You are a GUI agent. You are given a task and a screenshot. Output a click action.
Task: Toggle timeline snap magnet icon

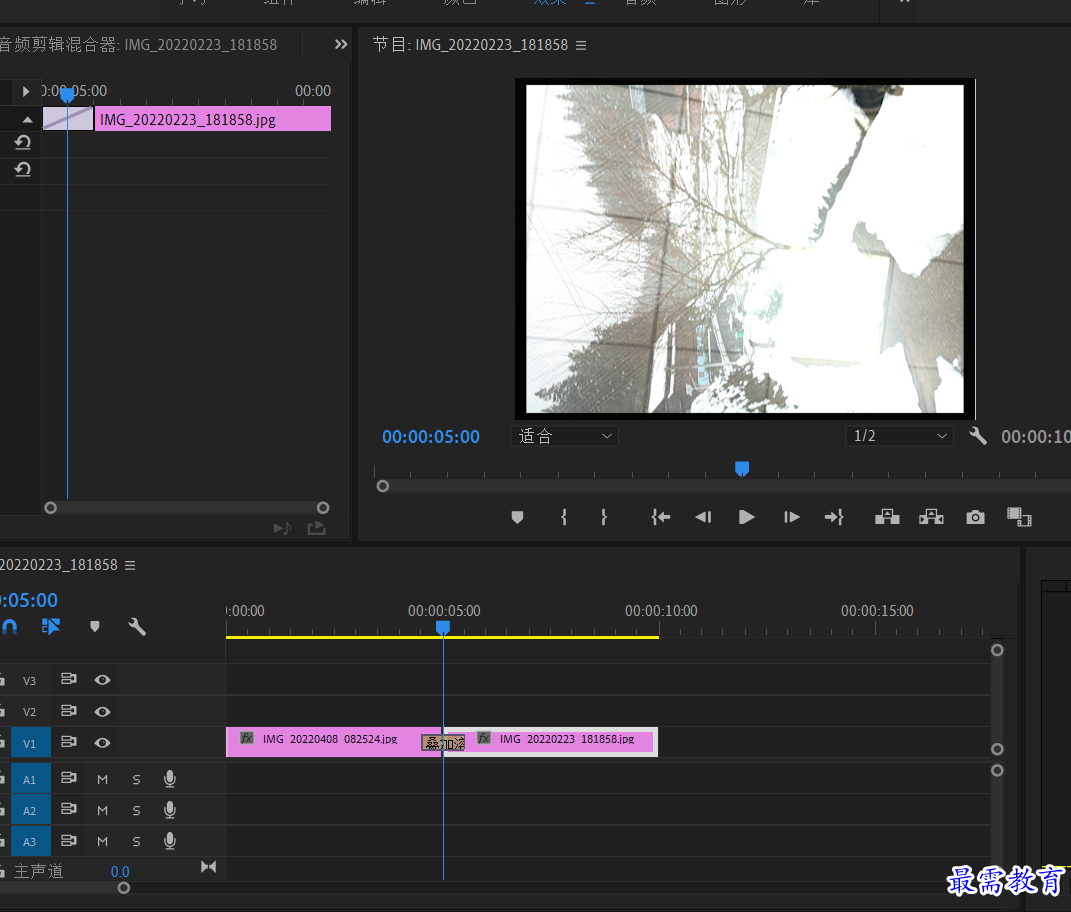(x=10, y=626)
